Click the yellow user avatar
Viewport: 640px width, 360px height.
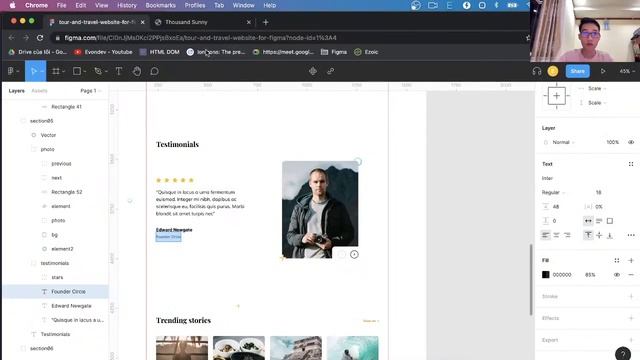coord(553,71)
